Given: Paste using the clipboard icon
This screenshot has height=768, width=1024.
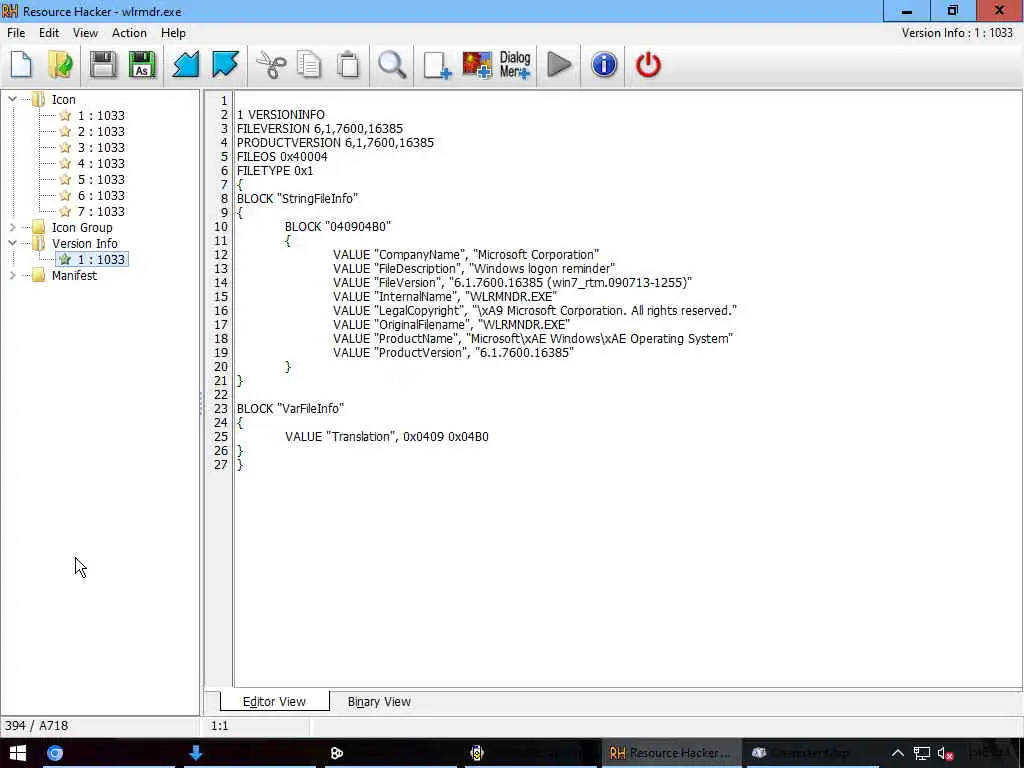Looking at the screenshot, I should pos(349,65).
